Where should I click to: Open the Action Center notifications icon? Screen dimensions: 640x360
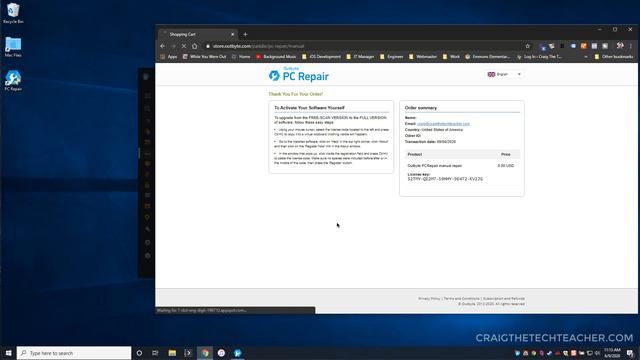point(631,353)
